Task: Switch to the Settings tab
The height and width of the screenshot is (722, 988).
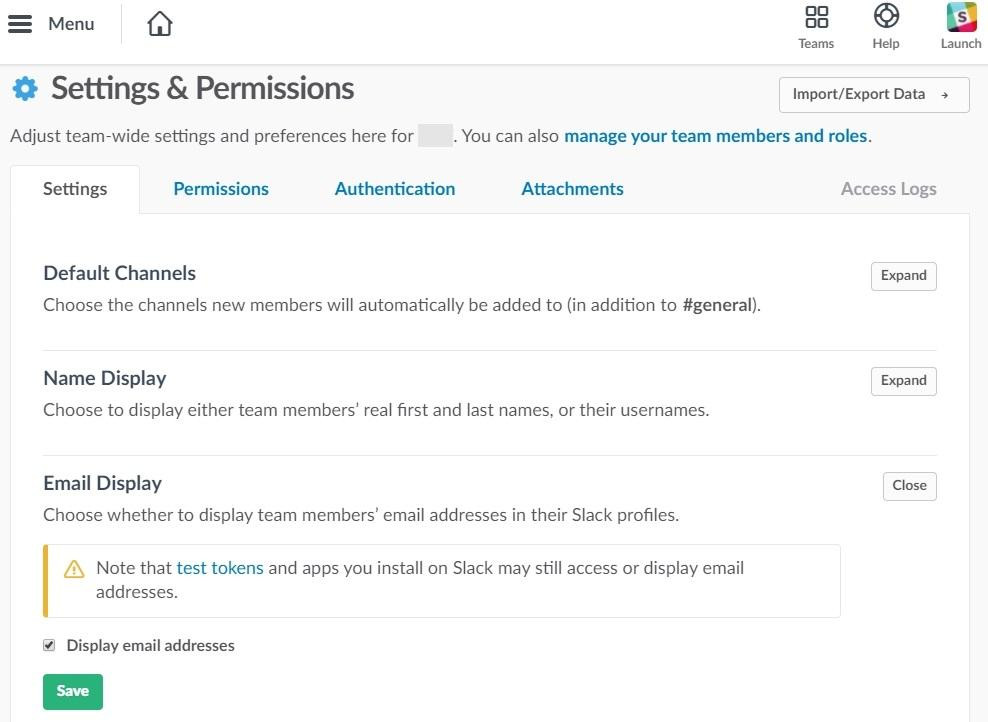Action: [75, 188]
